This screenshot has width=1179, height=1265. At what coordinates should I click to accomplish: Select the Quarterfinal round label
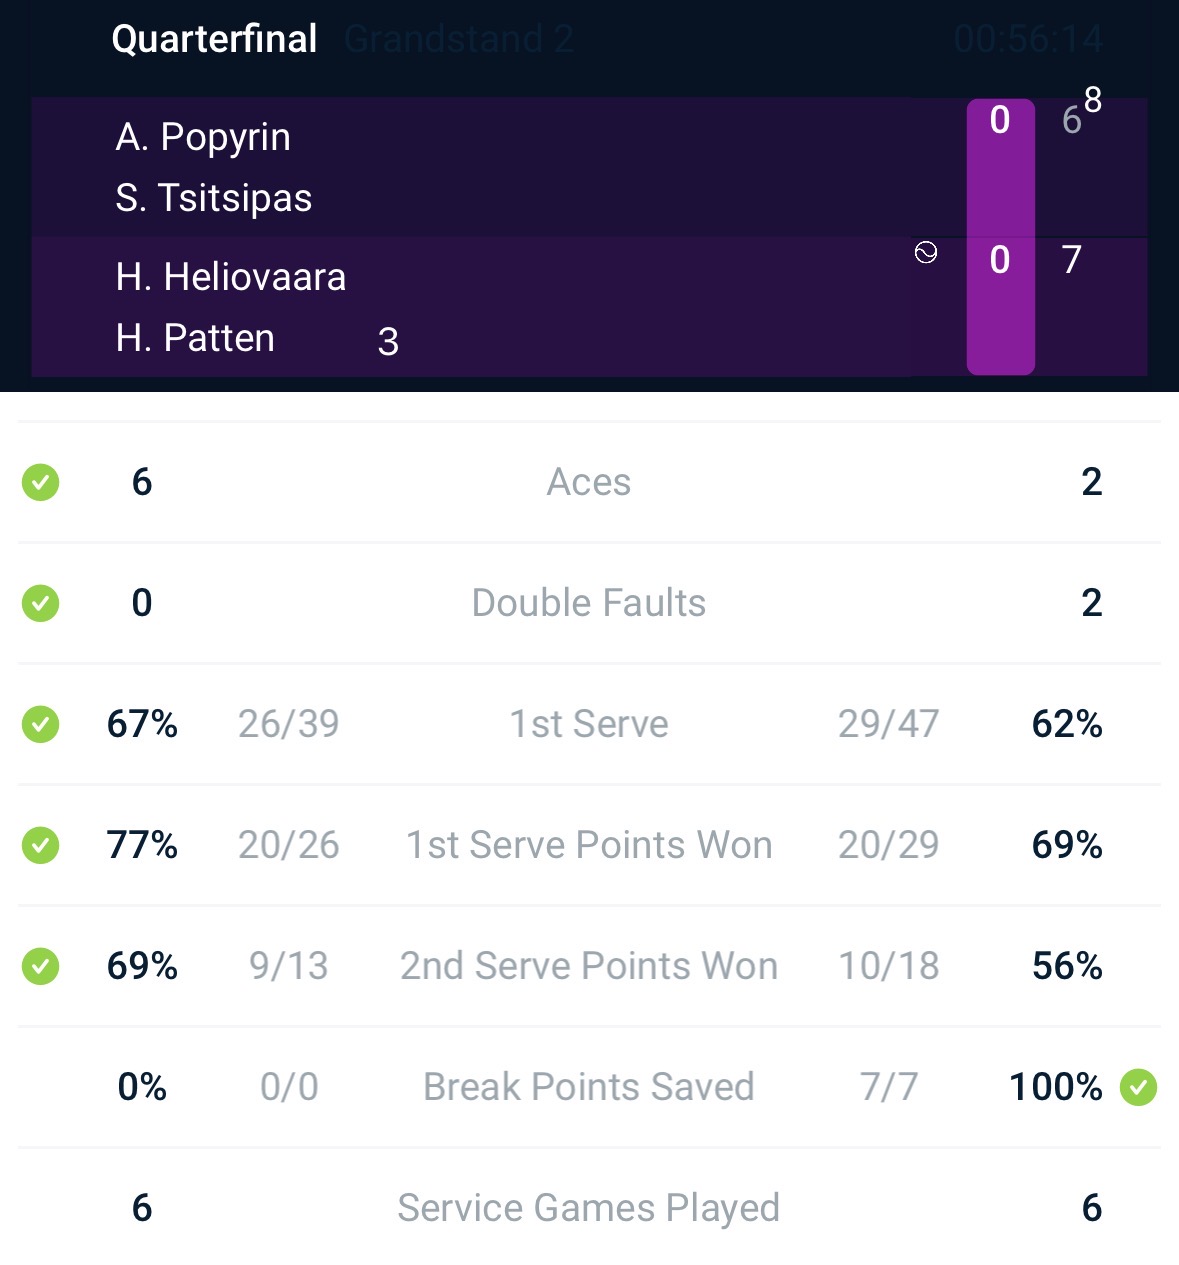pyautogui.click(x=214, y=39)
